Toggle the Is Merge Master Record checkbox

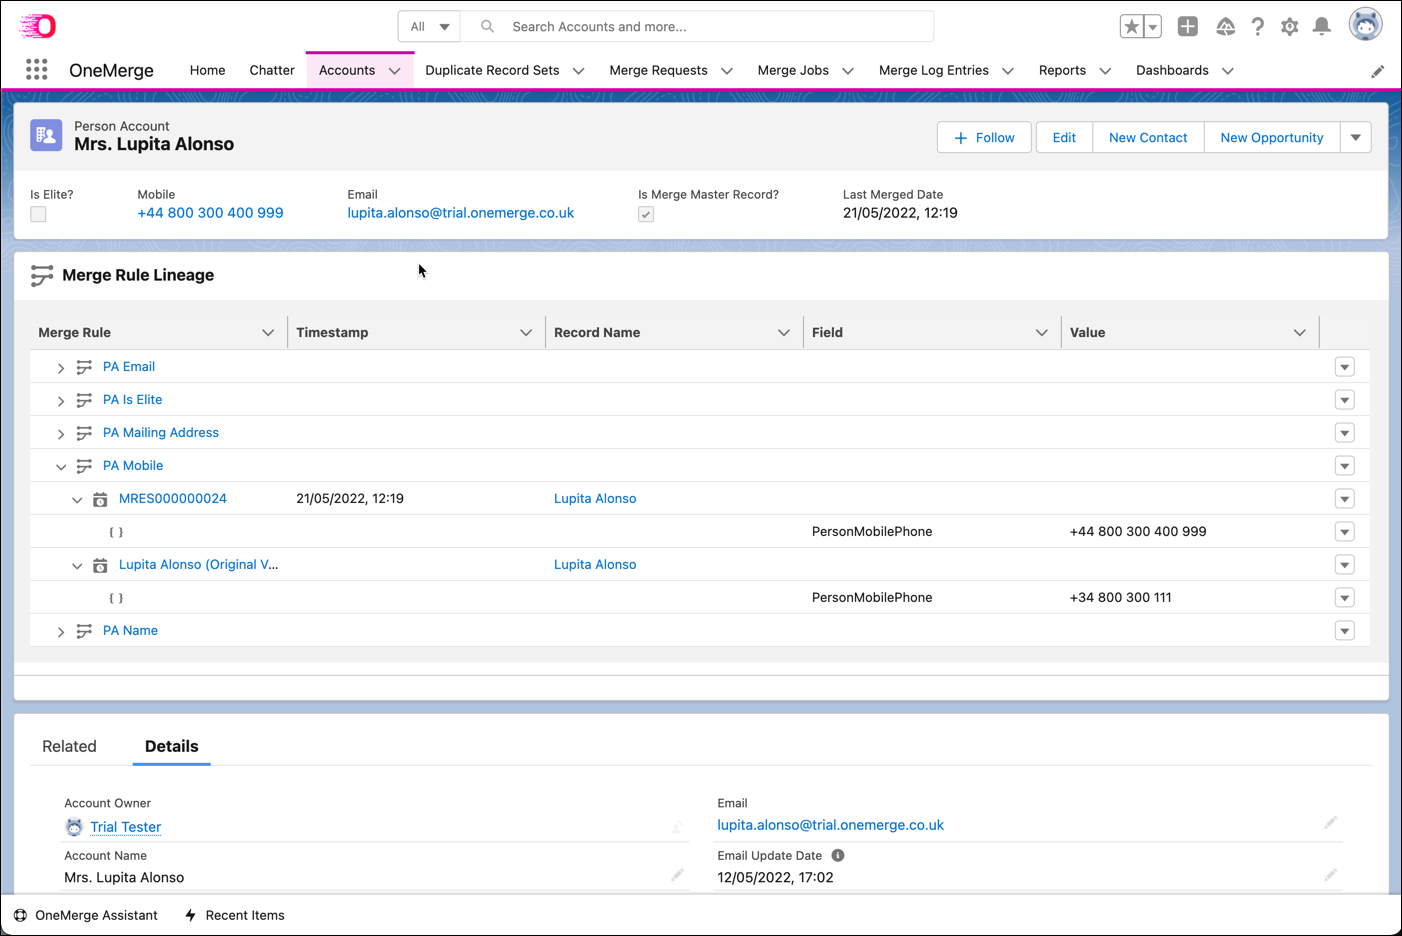646,213
